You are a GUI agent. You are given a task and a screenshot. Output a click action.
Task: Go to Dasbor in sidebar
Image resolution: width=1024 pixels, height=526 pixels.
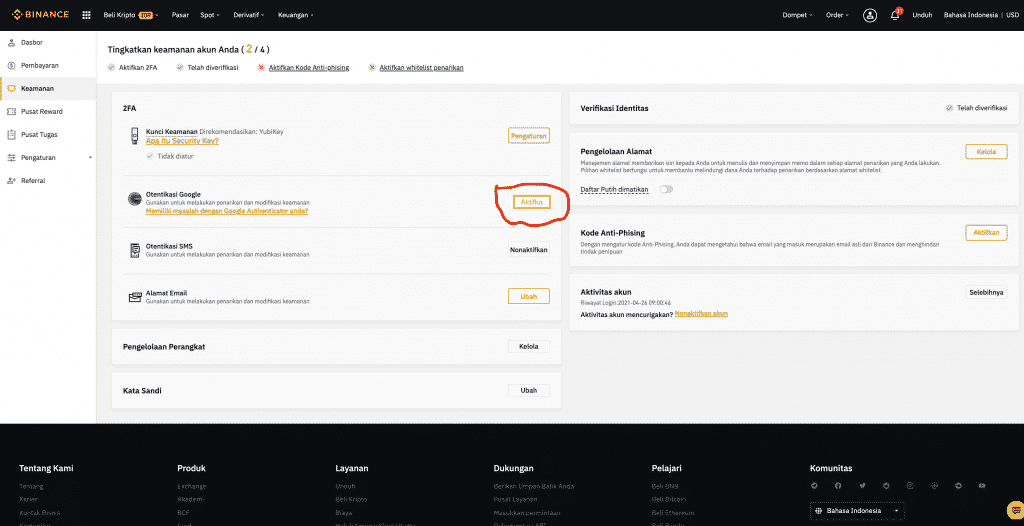tap(32, 42)
